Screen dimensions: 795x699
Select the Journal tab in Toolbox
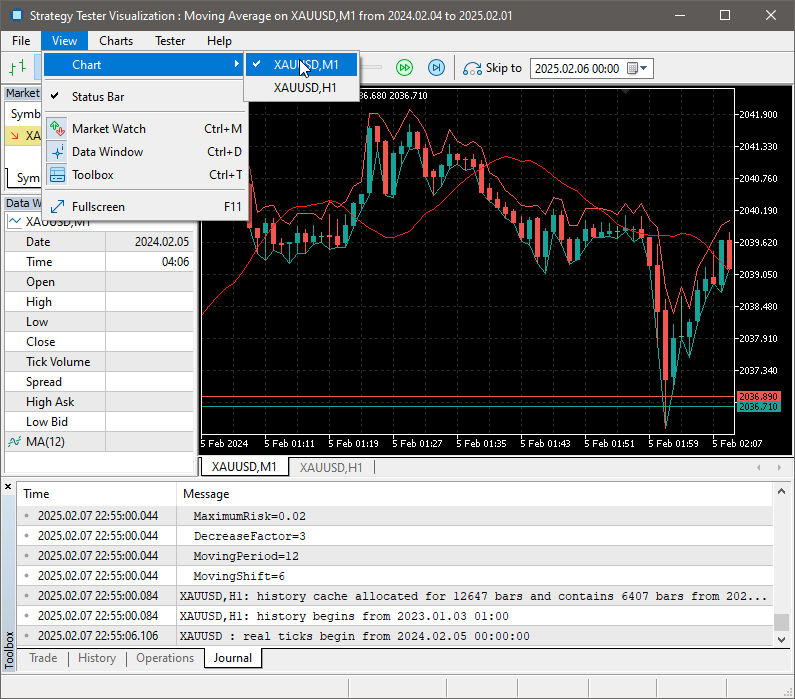[x=233, y=658]
